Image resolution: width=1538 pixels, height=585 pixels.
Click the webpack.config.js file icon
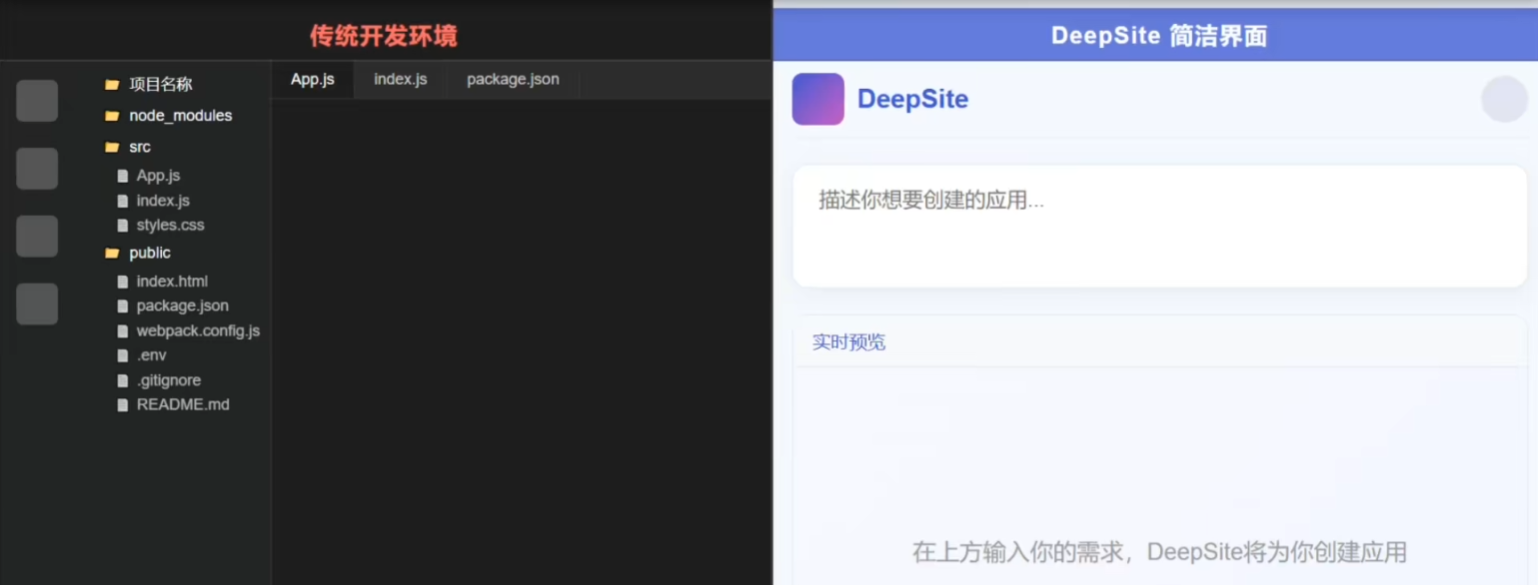pos(121,330)
